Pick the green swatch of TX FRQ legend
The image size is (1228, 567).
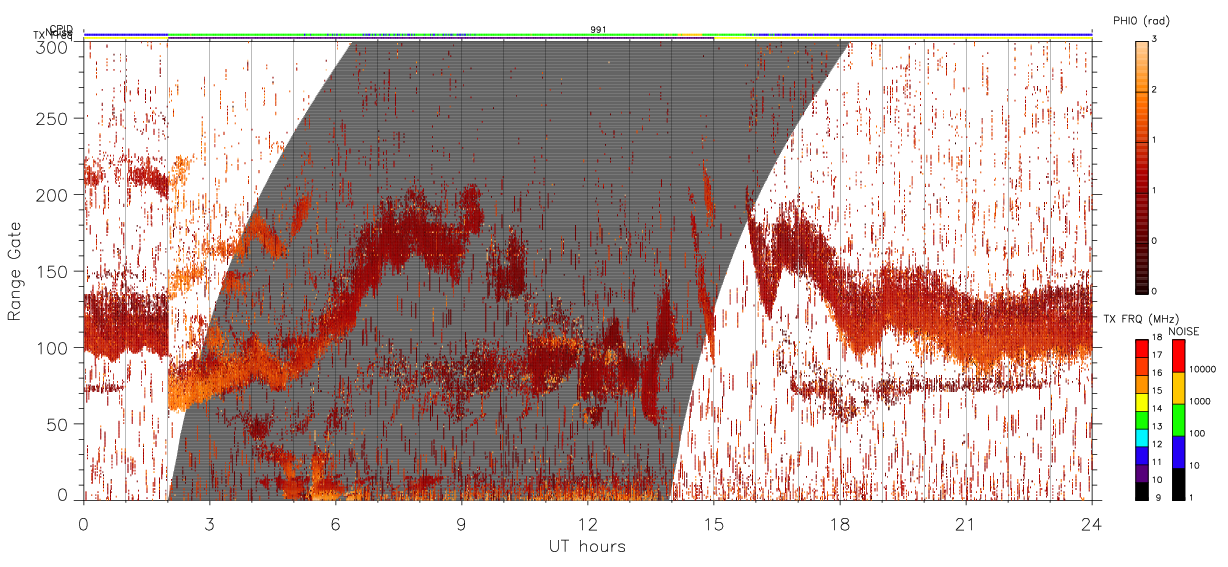[1142, 420]
